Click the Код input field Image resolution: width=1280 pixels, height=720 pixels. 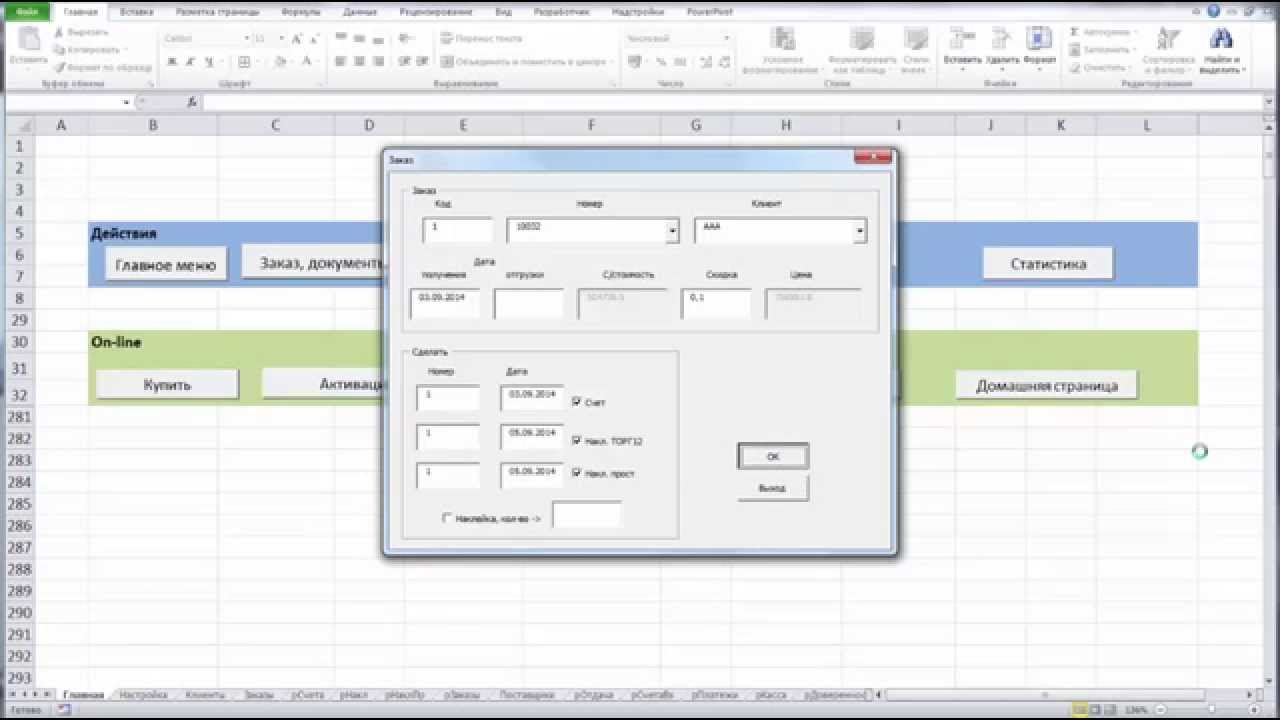coord(458,231)
